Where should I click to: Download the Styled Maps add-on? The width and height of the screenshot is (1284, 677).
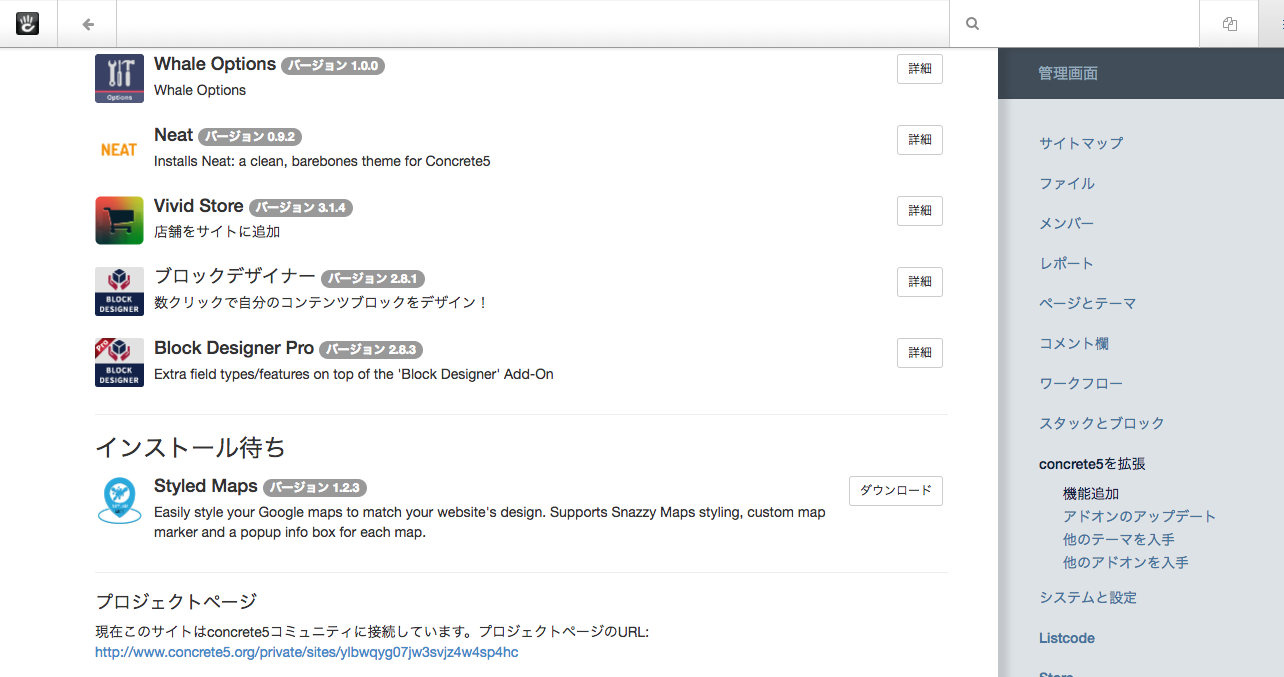(896, 491)
